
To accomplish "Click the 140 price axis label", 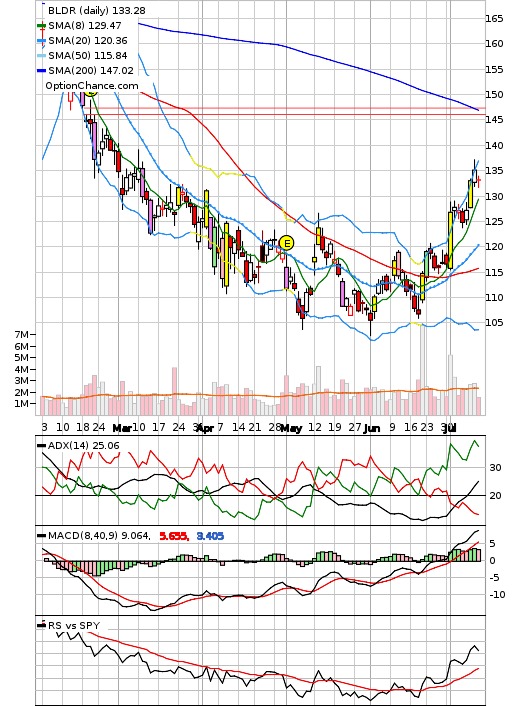I will [x=494, y=146].
